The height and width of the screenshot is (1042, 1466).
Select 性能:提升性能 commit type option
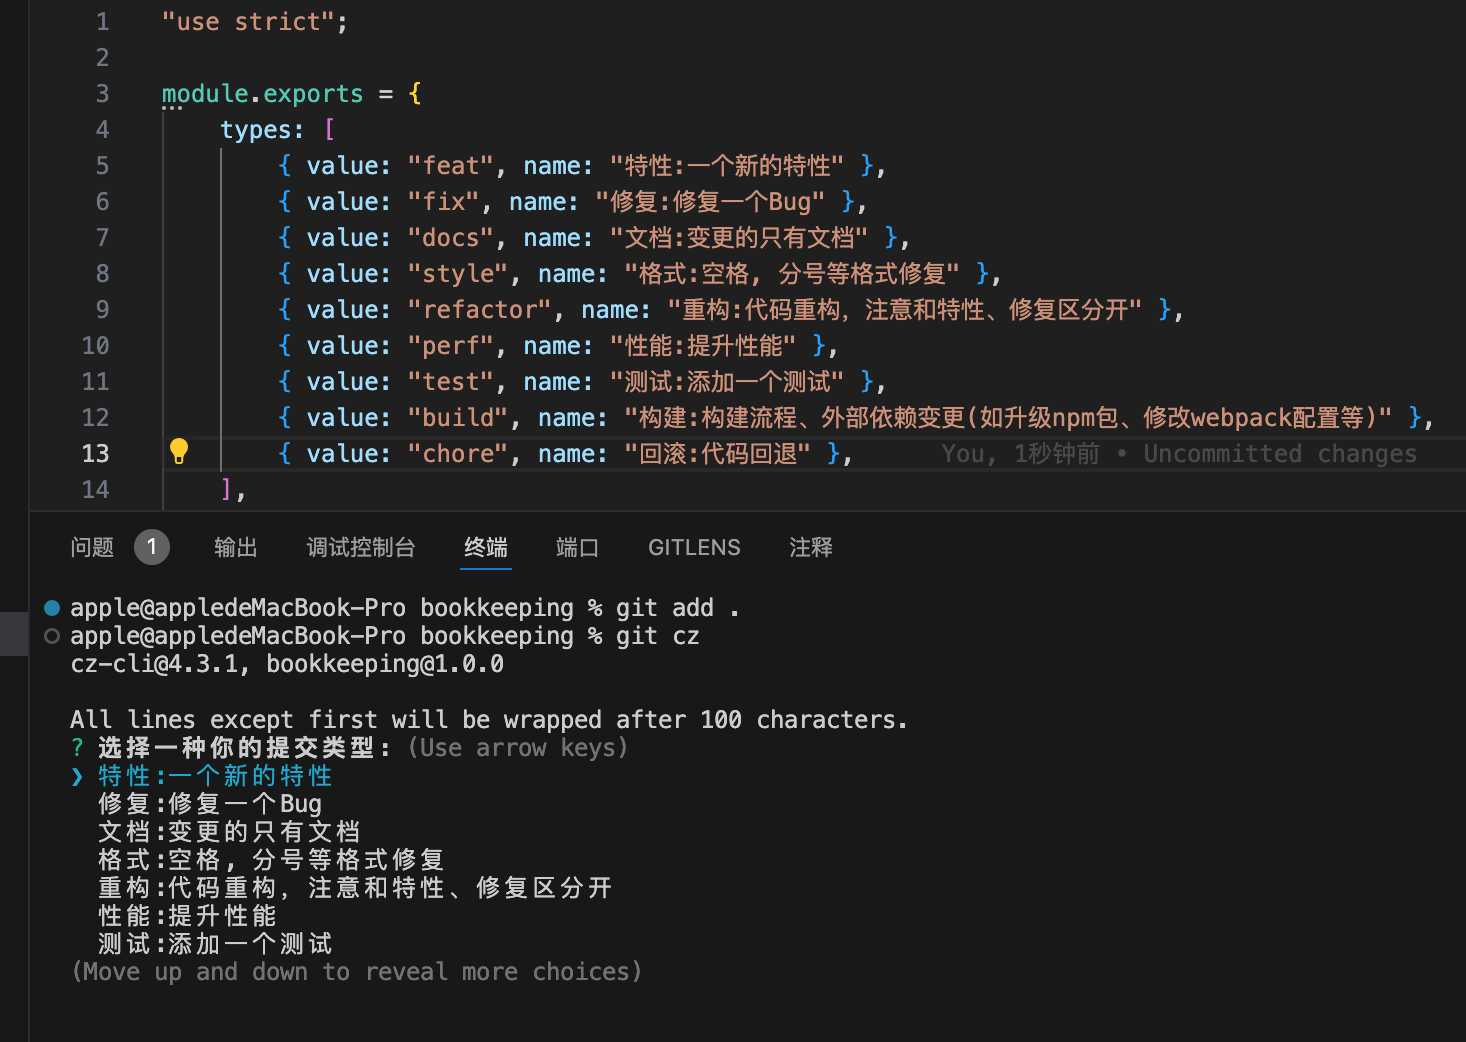click(x=187, y=916)
